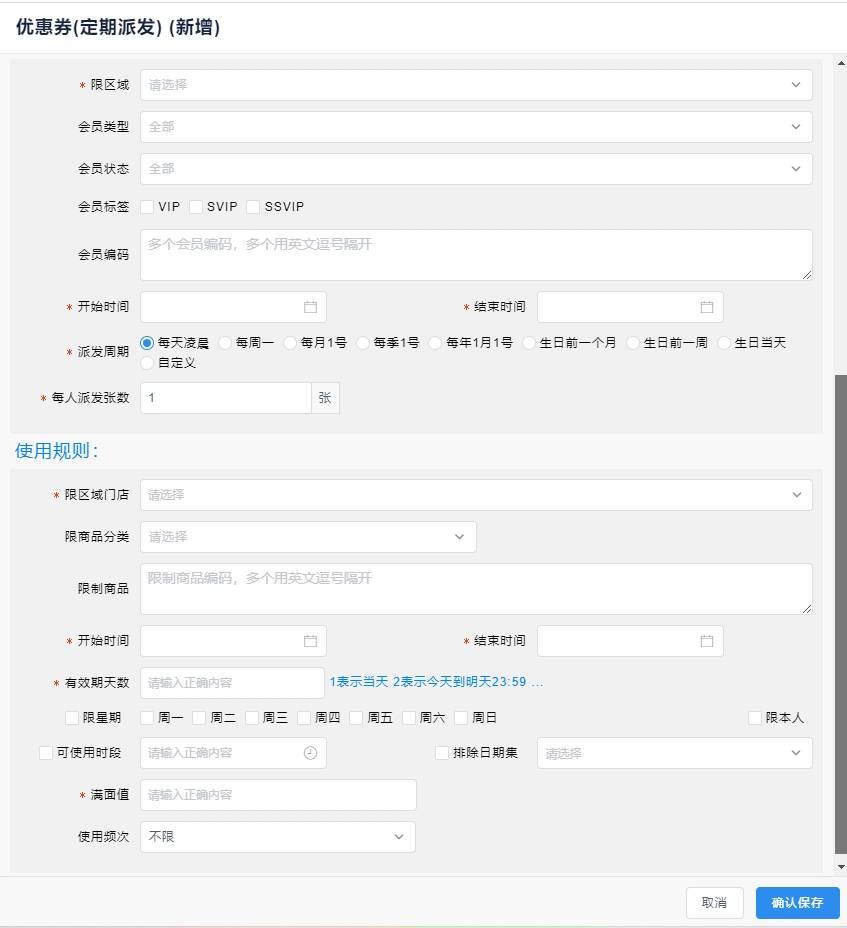This screenshot has height=928, width=847.
Task: Enable 限星期 checkbox
Action: [72, 718]
